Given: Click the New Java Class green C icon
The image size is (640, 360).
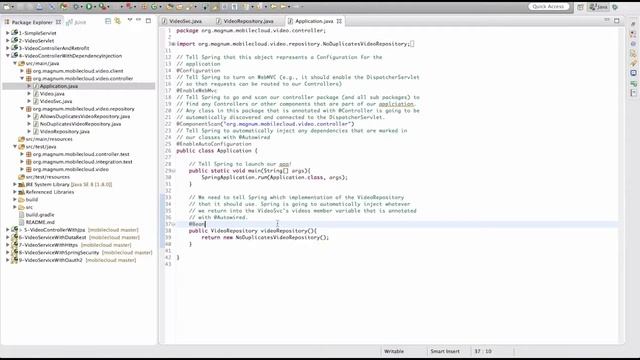Looking at the screenshot, I should (154, 7).
